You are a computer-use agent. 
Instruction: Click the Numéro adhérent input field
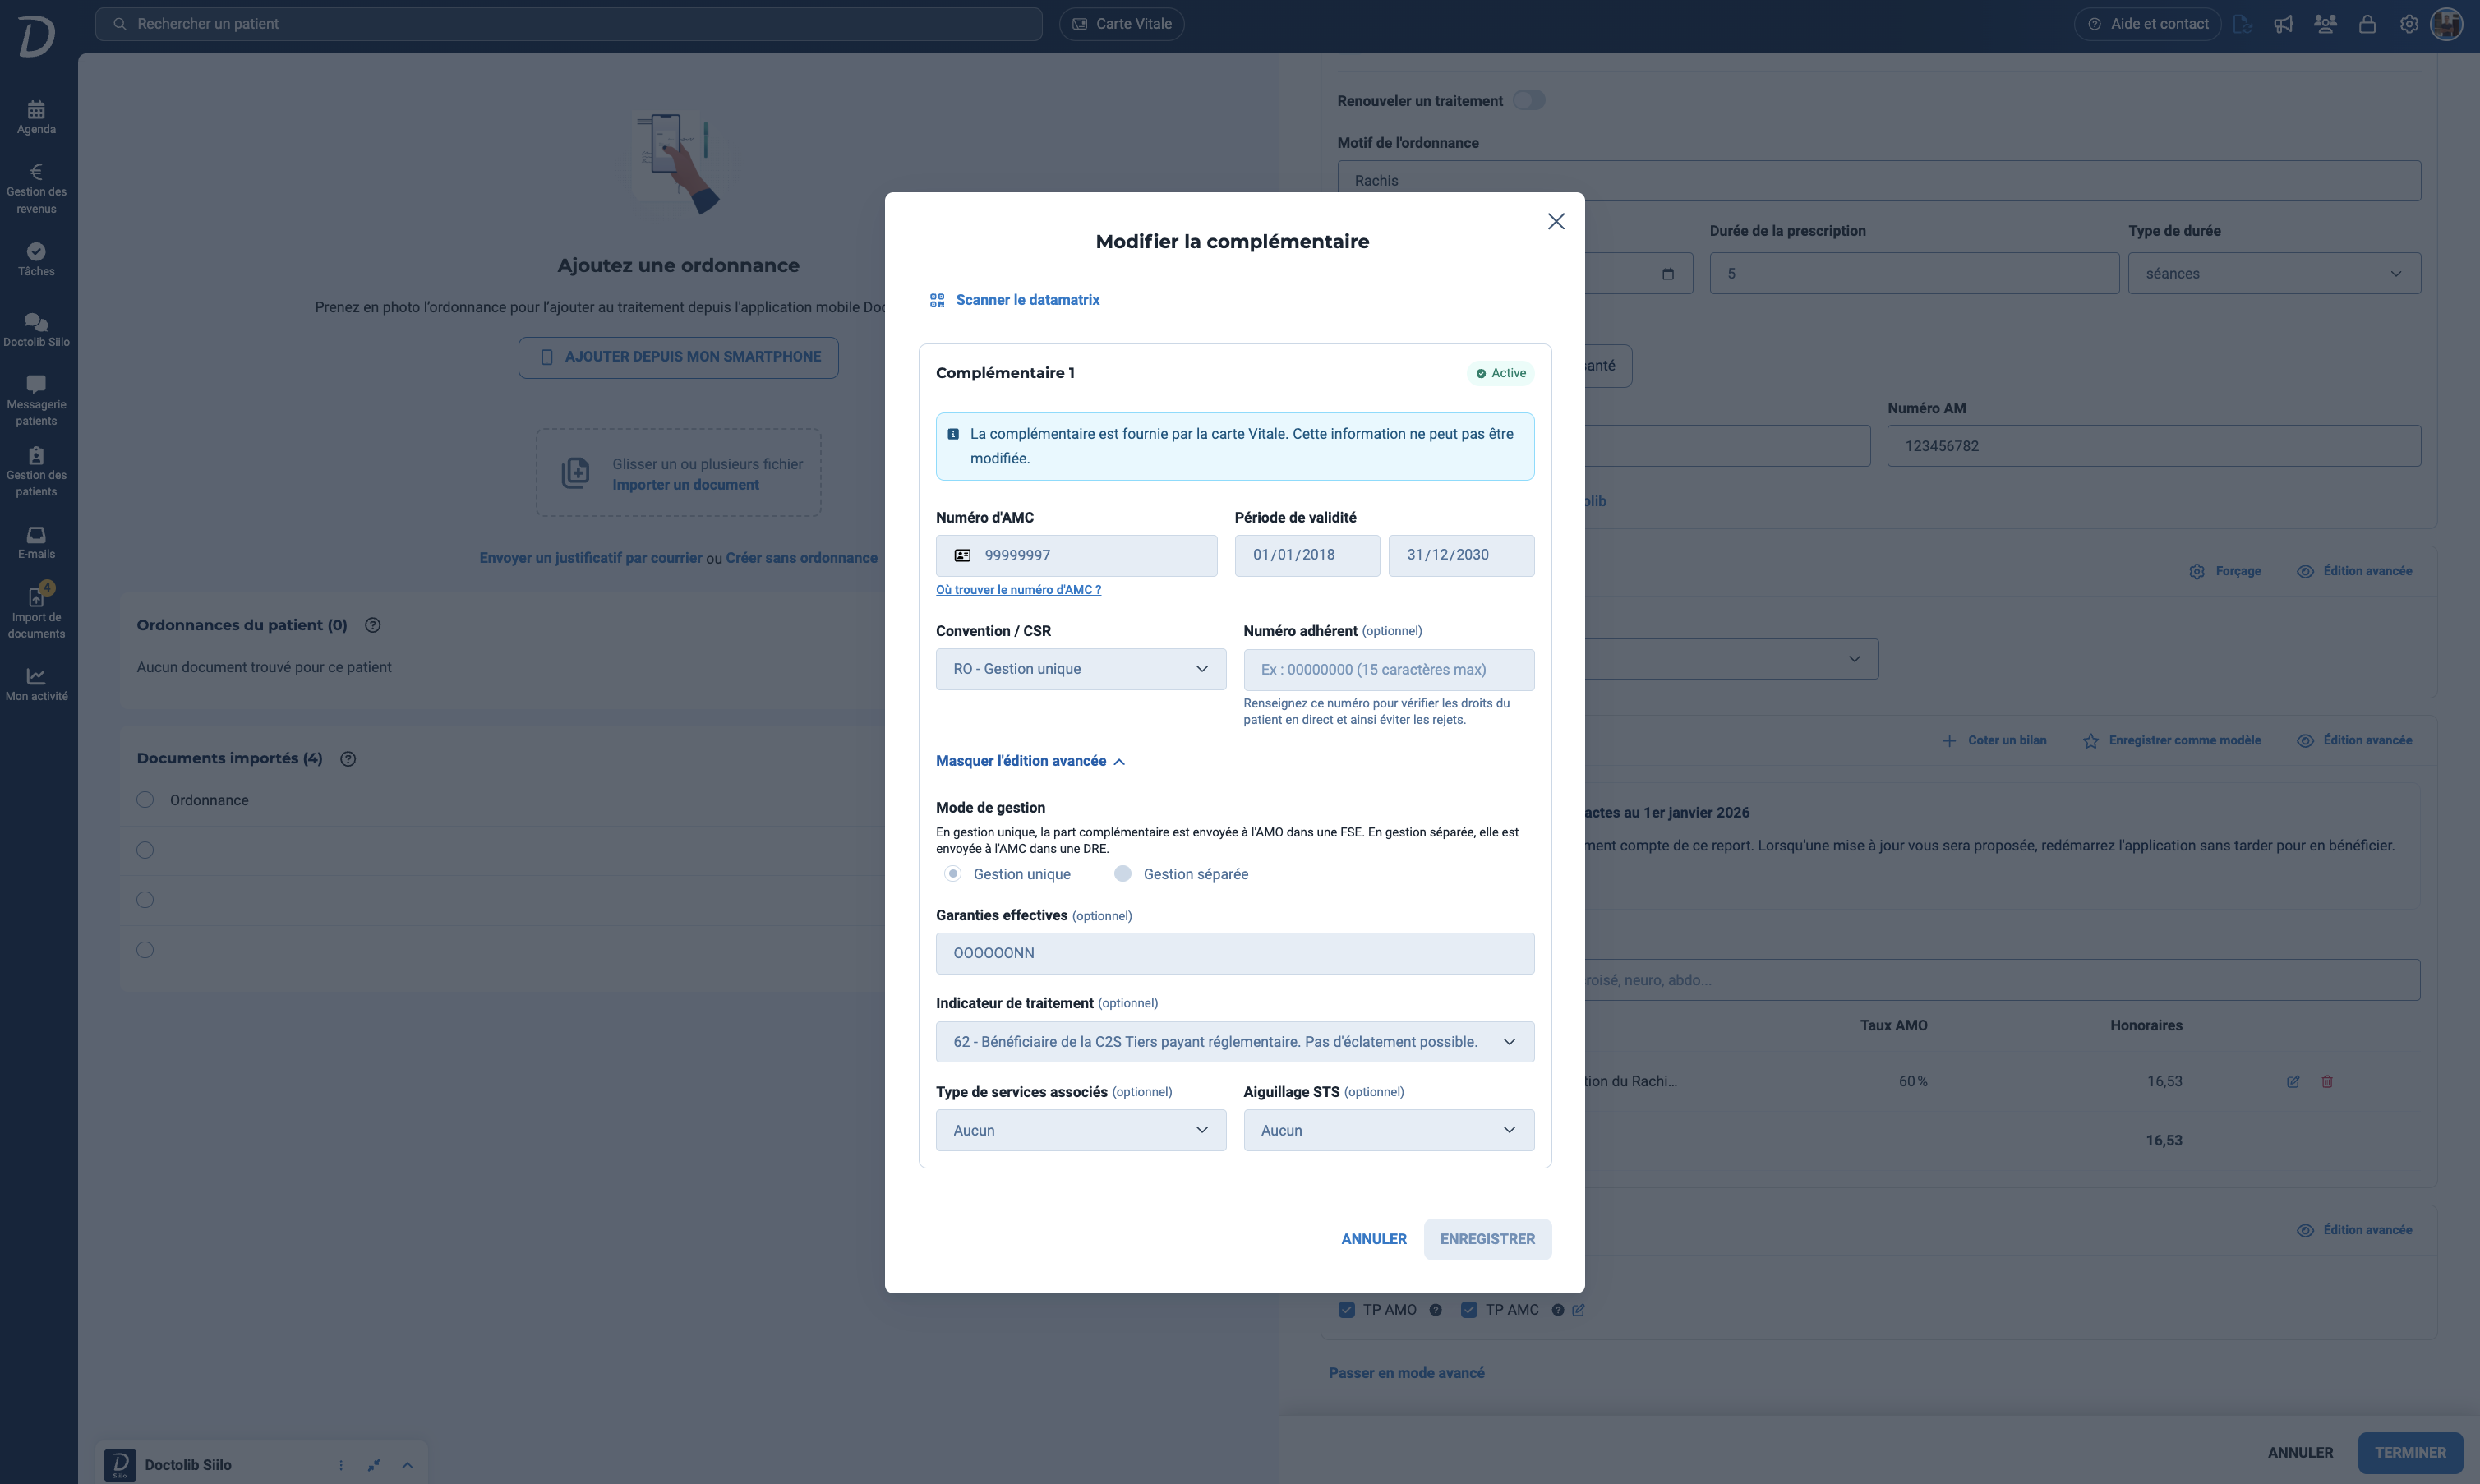click(1389, 670)
